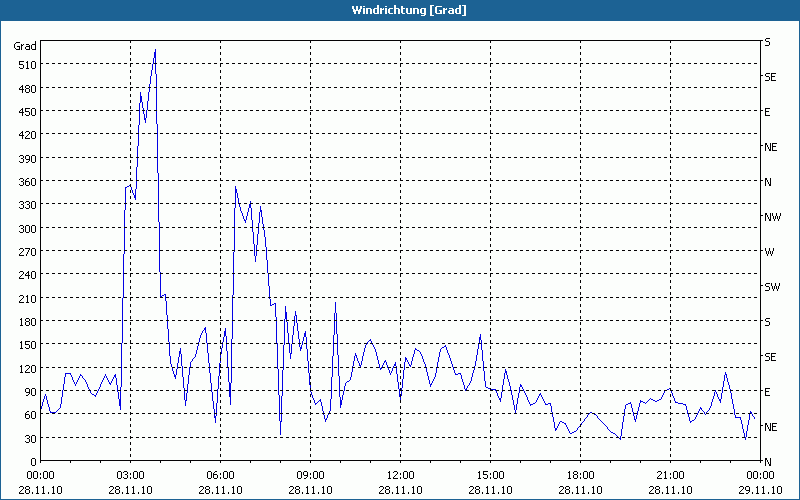Select the E compass label level with 450
The width and height of the screenshot is (800, 500).
click(767, 112)
